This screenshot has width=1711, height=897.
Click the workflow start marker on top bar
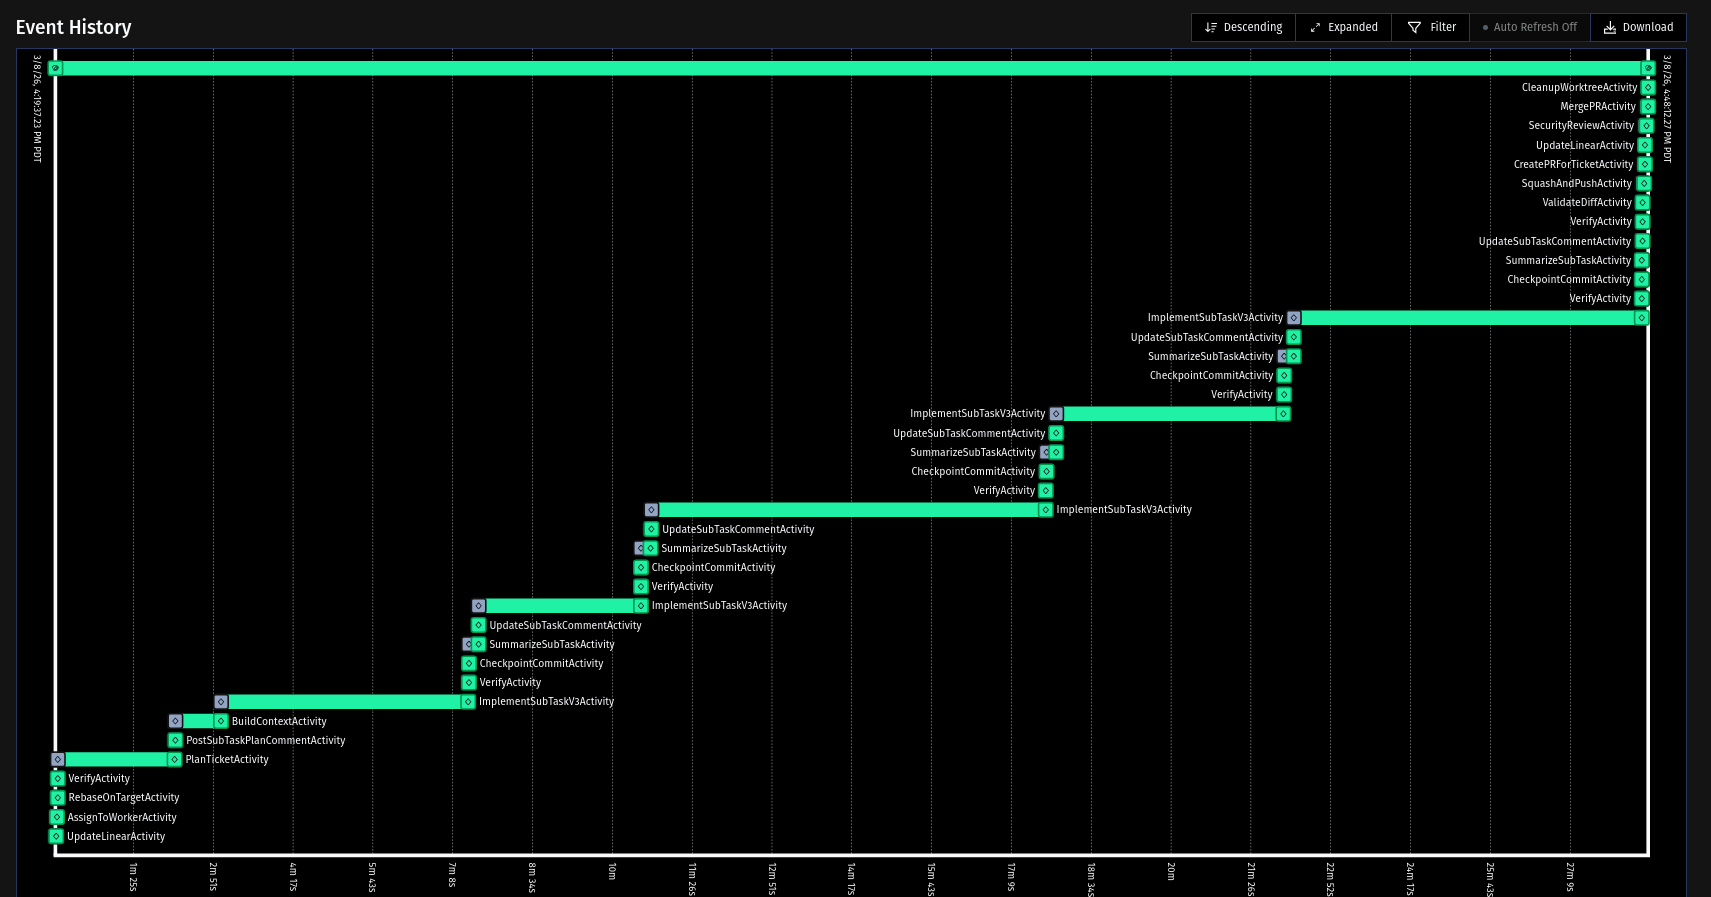[56, 68]
